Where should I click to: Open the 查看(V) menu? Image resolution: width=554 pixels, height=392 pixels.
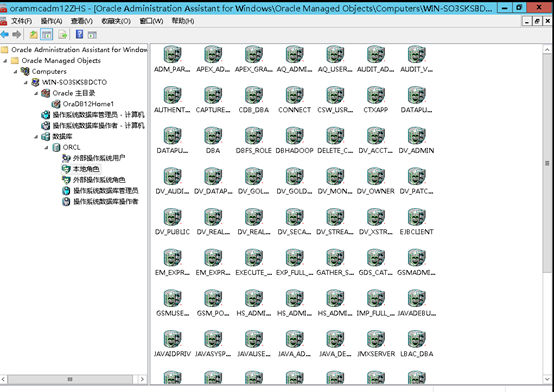tap(82, 21)
